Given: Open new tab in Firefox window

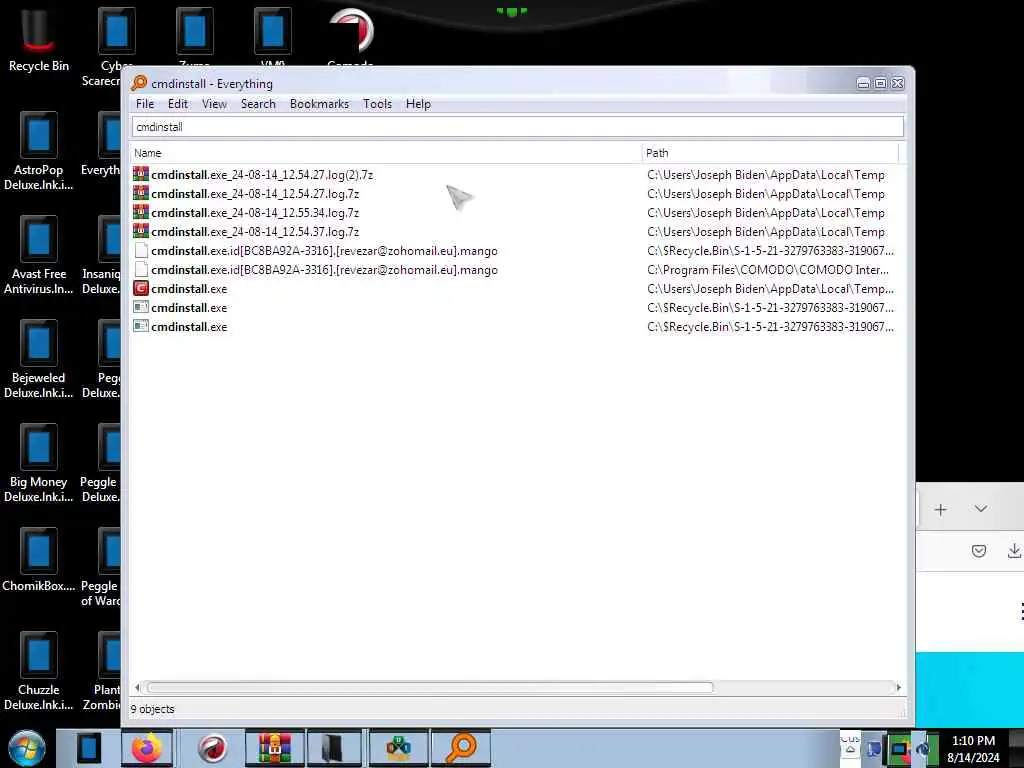Looking at the screenshot, I should (x=940, y=509).
